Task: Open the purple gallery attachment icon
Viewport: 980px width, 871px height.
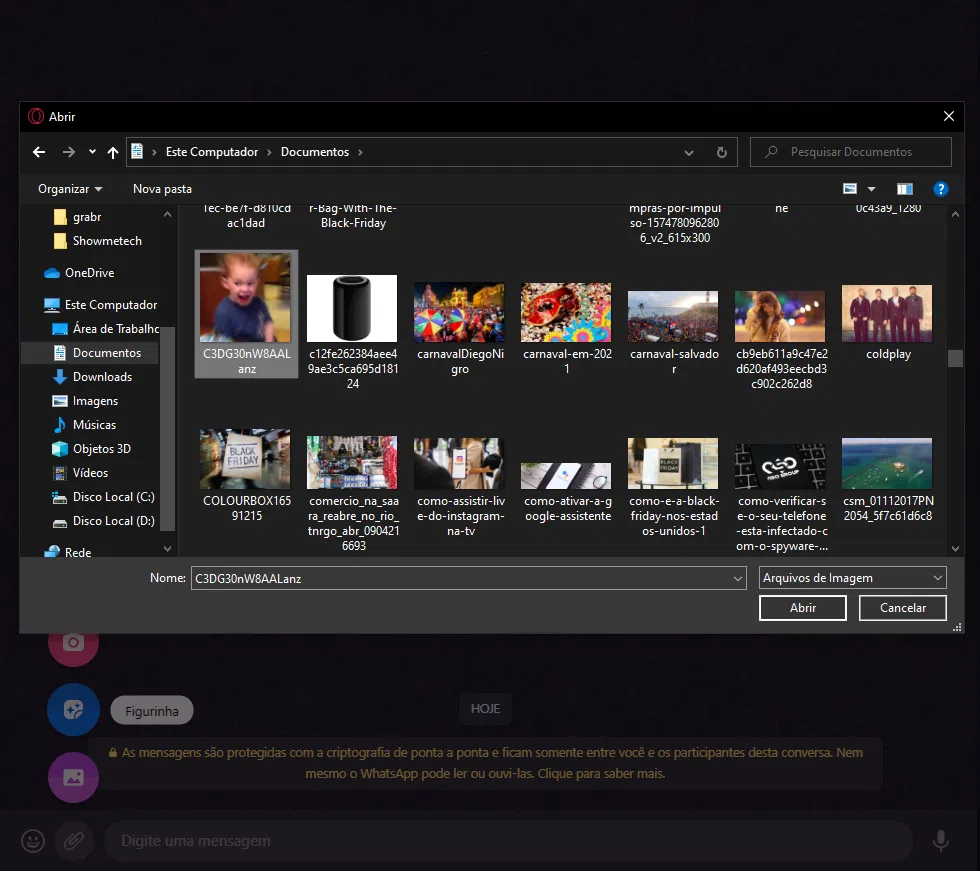Action: pos(73,777)
